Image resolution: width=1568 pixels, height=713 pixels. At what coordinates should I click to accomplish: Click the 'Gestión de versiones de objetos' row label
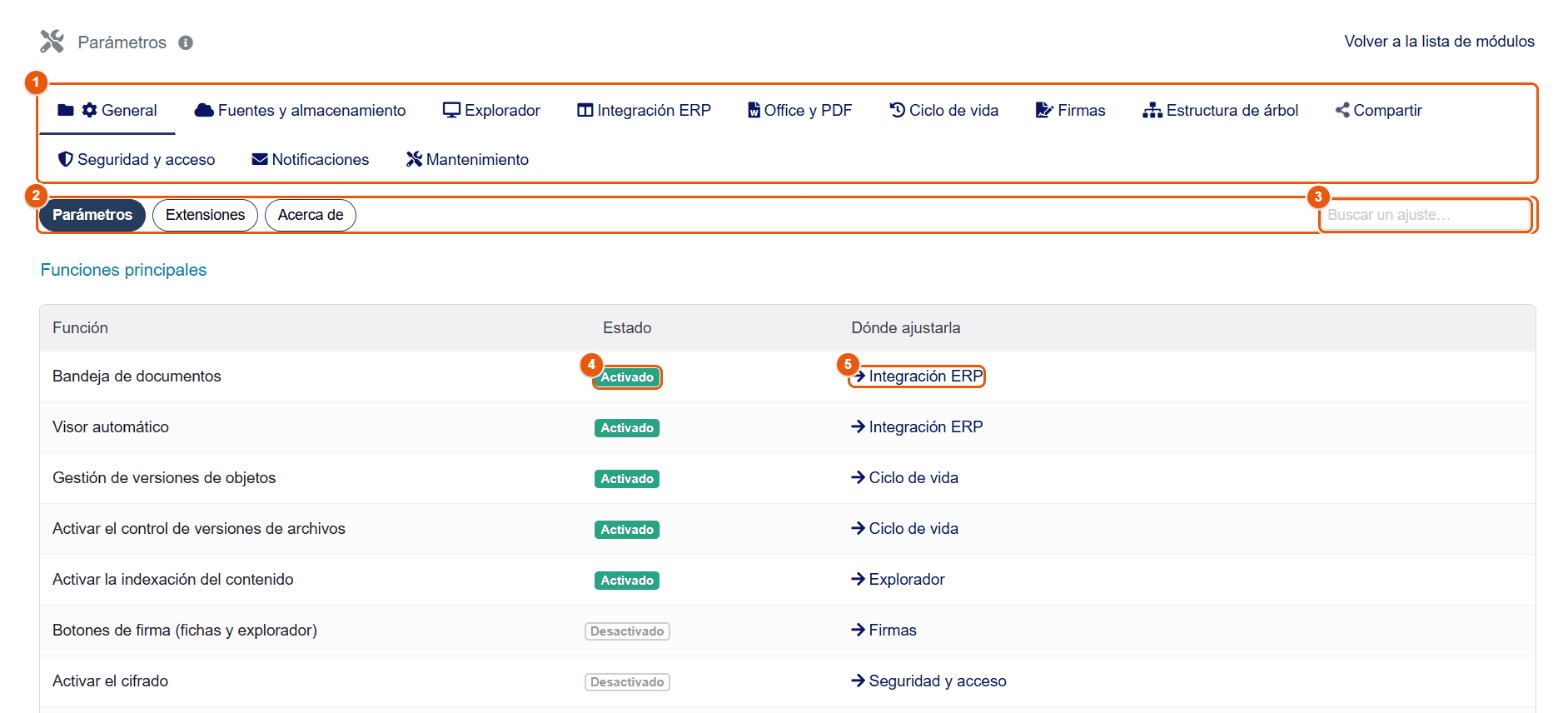[x=164, y=479]
